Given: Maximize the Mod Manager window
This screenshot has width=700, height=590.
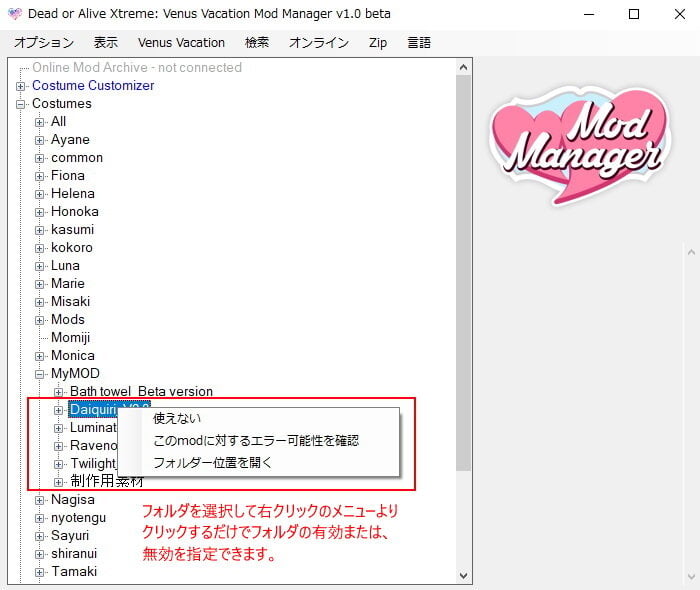Looking at the screenshot, I should coord(634,14).
